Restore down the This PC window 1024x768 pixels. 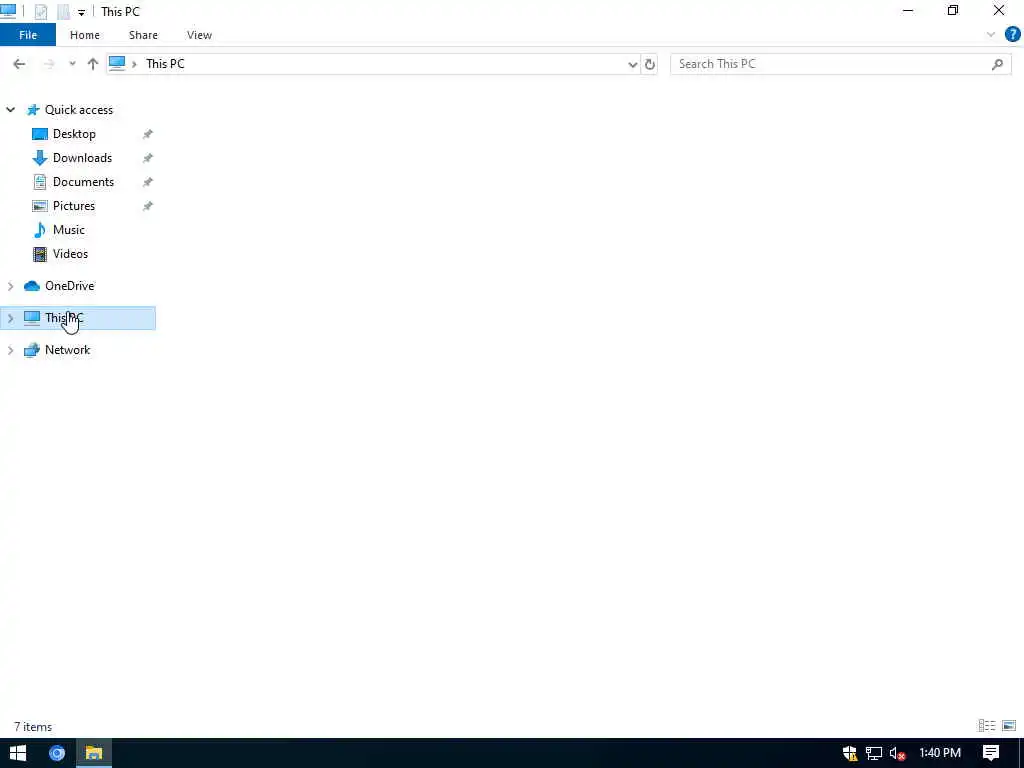(953, 11)
